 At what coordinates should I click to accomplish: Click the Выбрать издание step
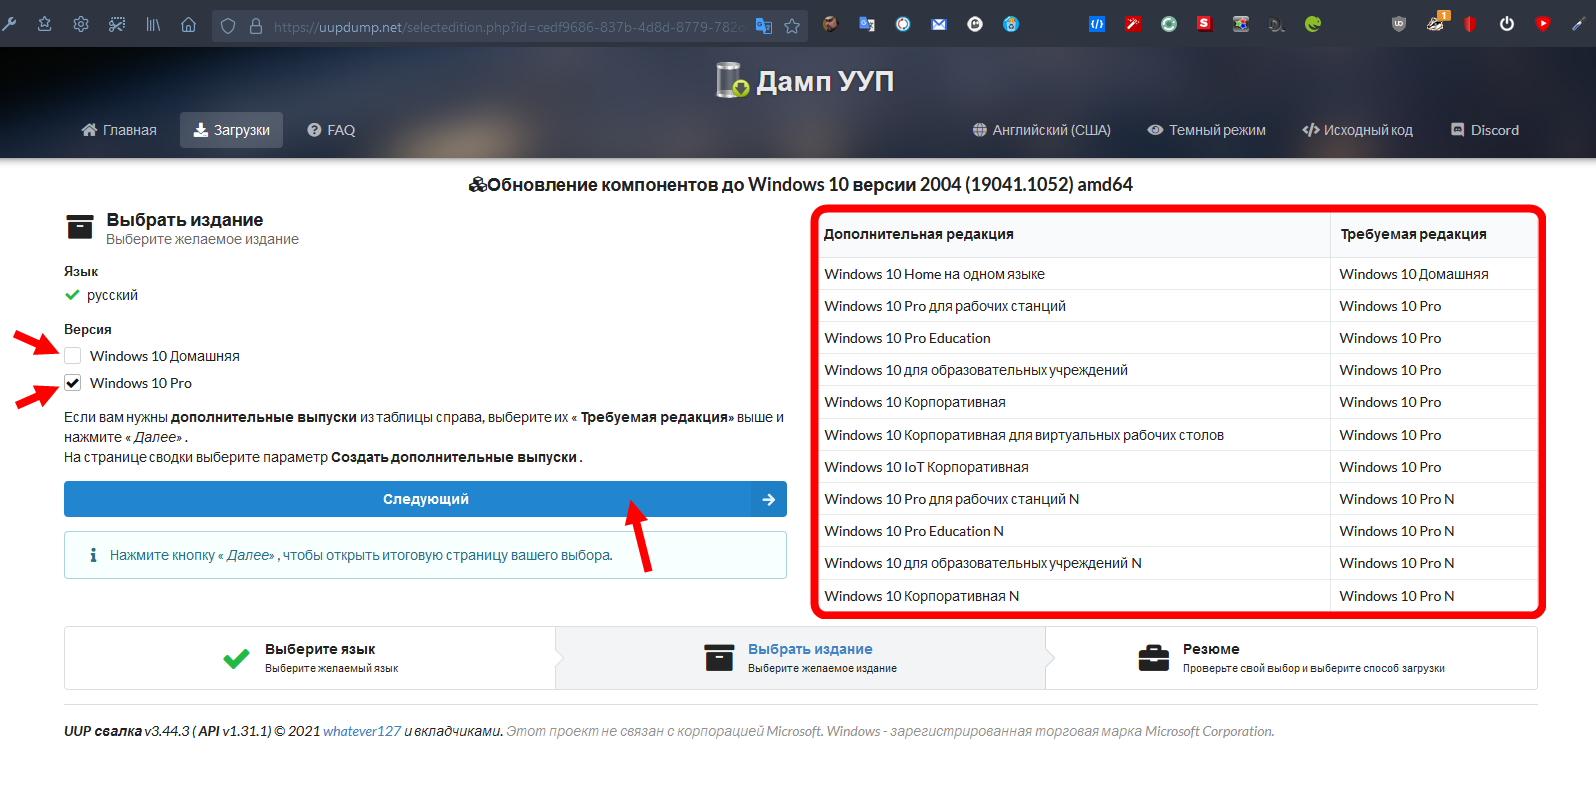click(800, 658)
